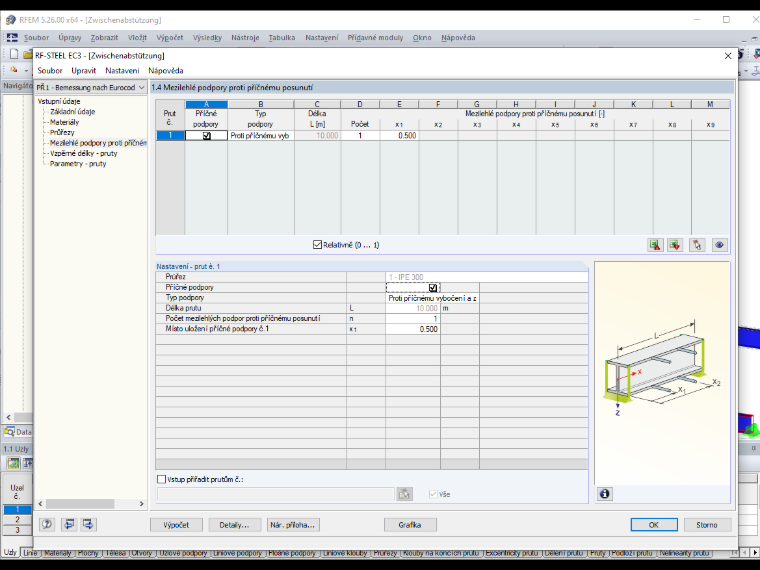This screenshot has width=760, height=570.
Task: Open the Přídavné moduly menu
Action: [x=375, y=37]
